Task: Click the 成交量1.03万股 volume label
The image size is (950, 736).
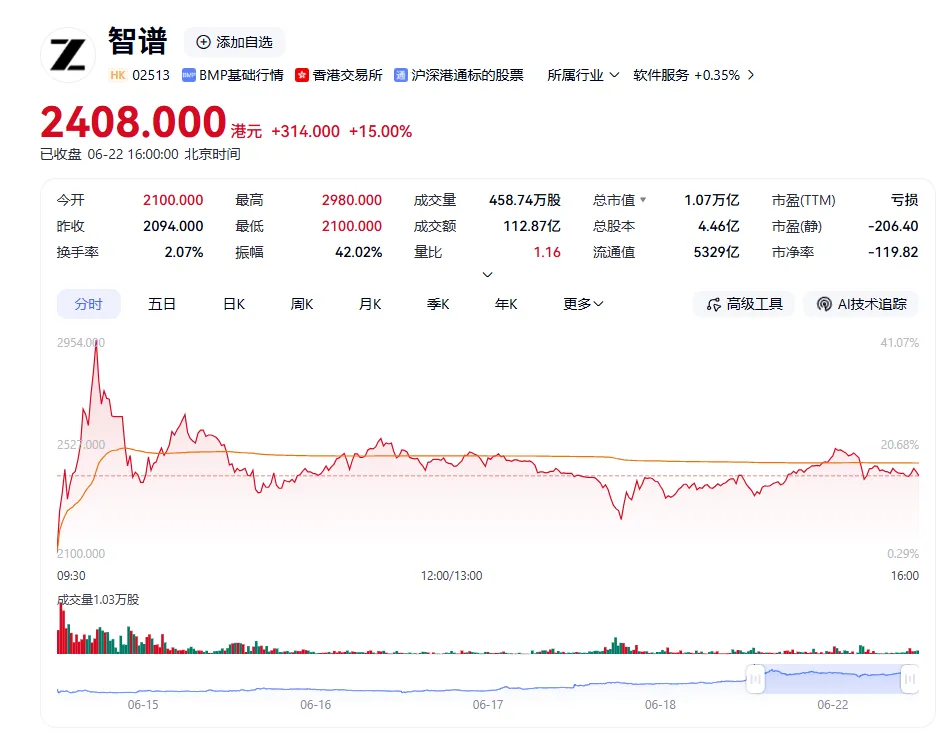Action: coord(98,600)
